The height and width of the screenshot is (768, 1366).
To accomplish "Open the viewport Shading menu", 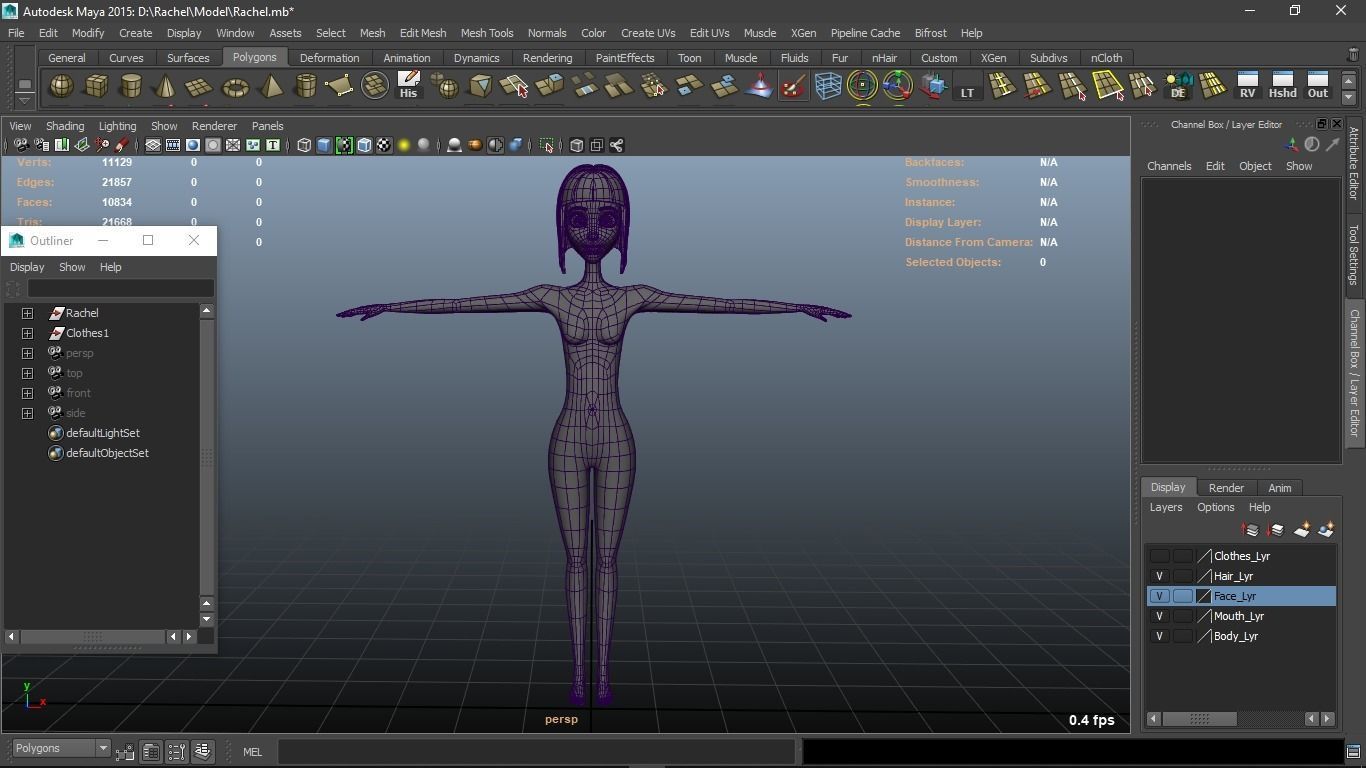I will click(x=65, y=126).
